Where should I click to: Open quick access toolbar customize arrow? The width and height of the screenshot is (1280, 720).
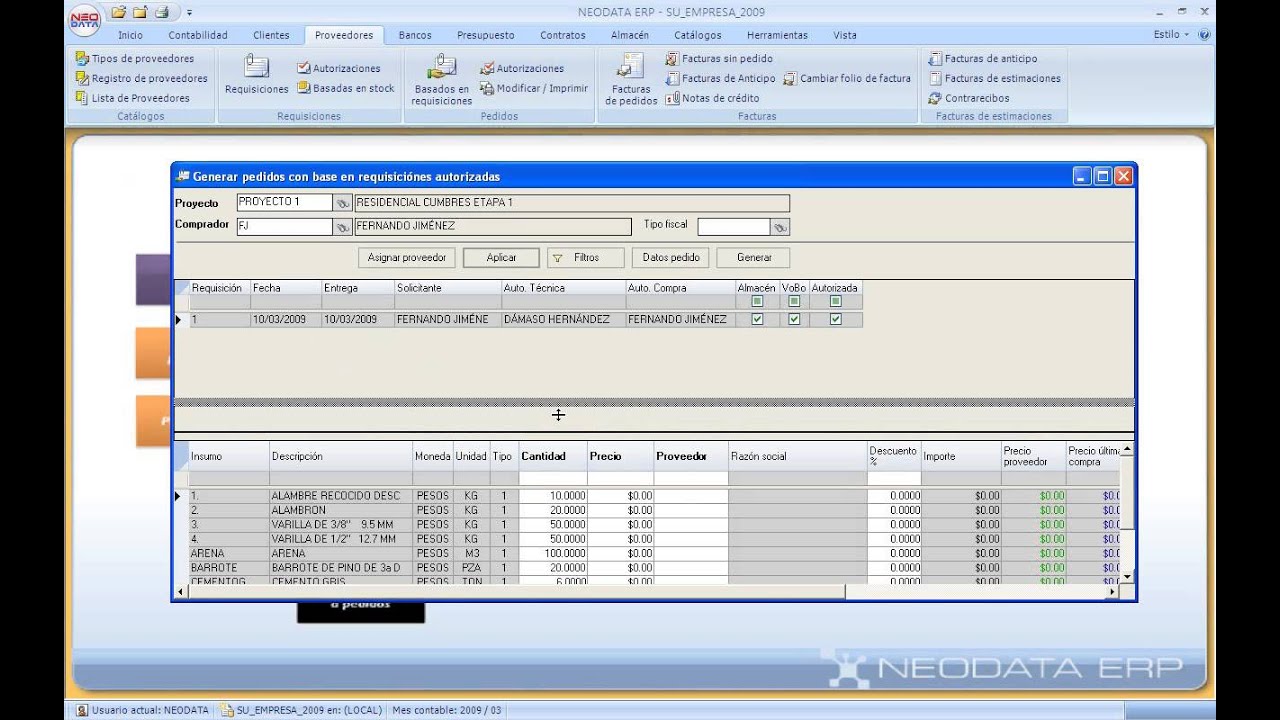[x=189, y=13]
